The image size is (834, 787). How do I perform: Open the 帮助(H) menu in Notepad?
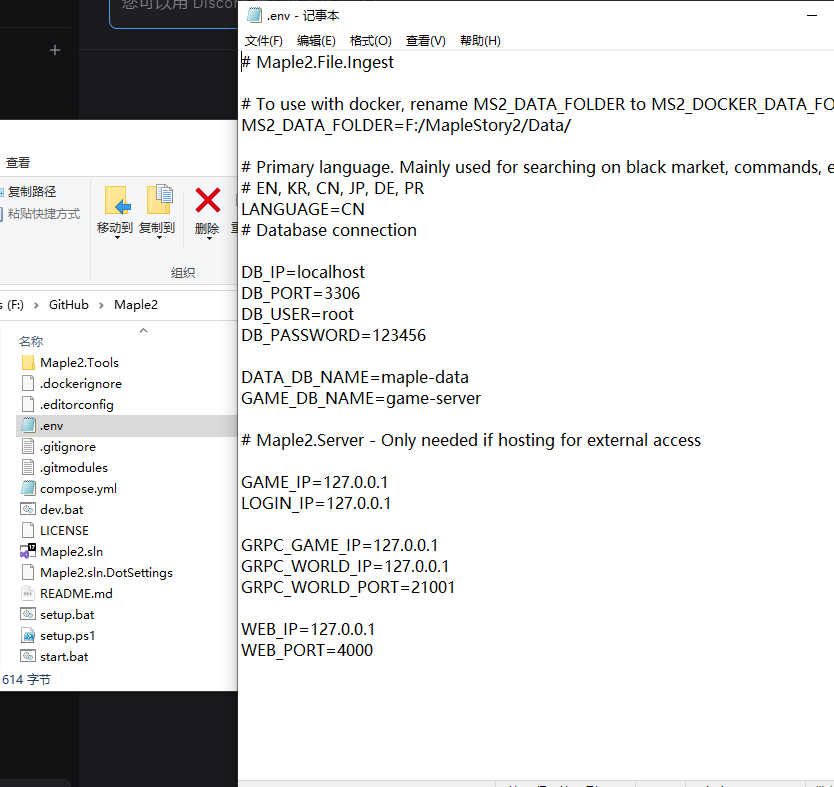480,41
